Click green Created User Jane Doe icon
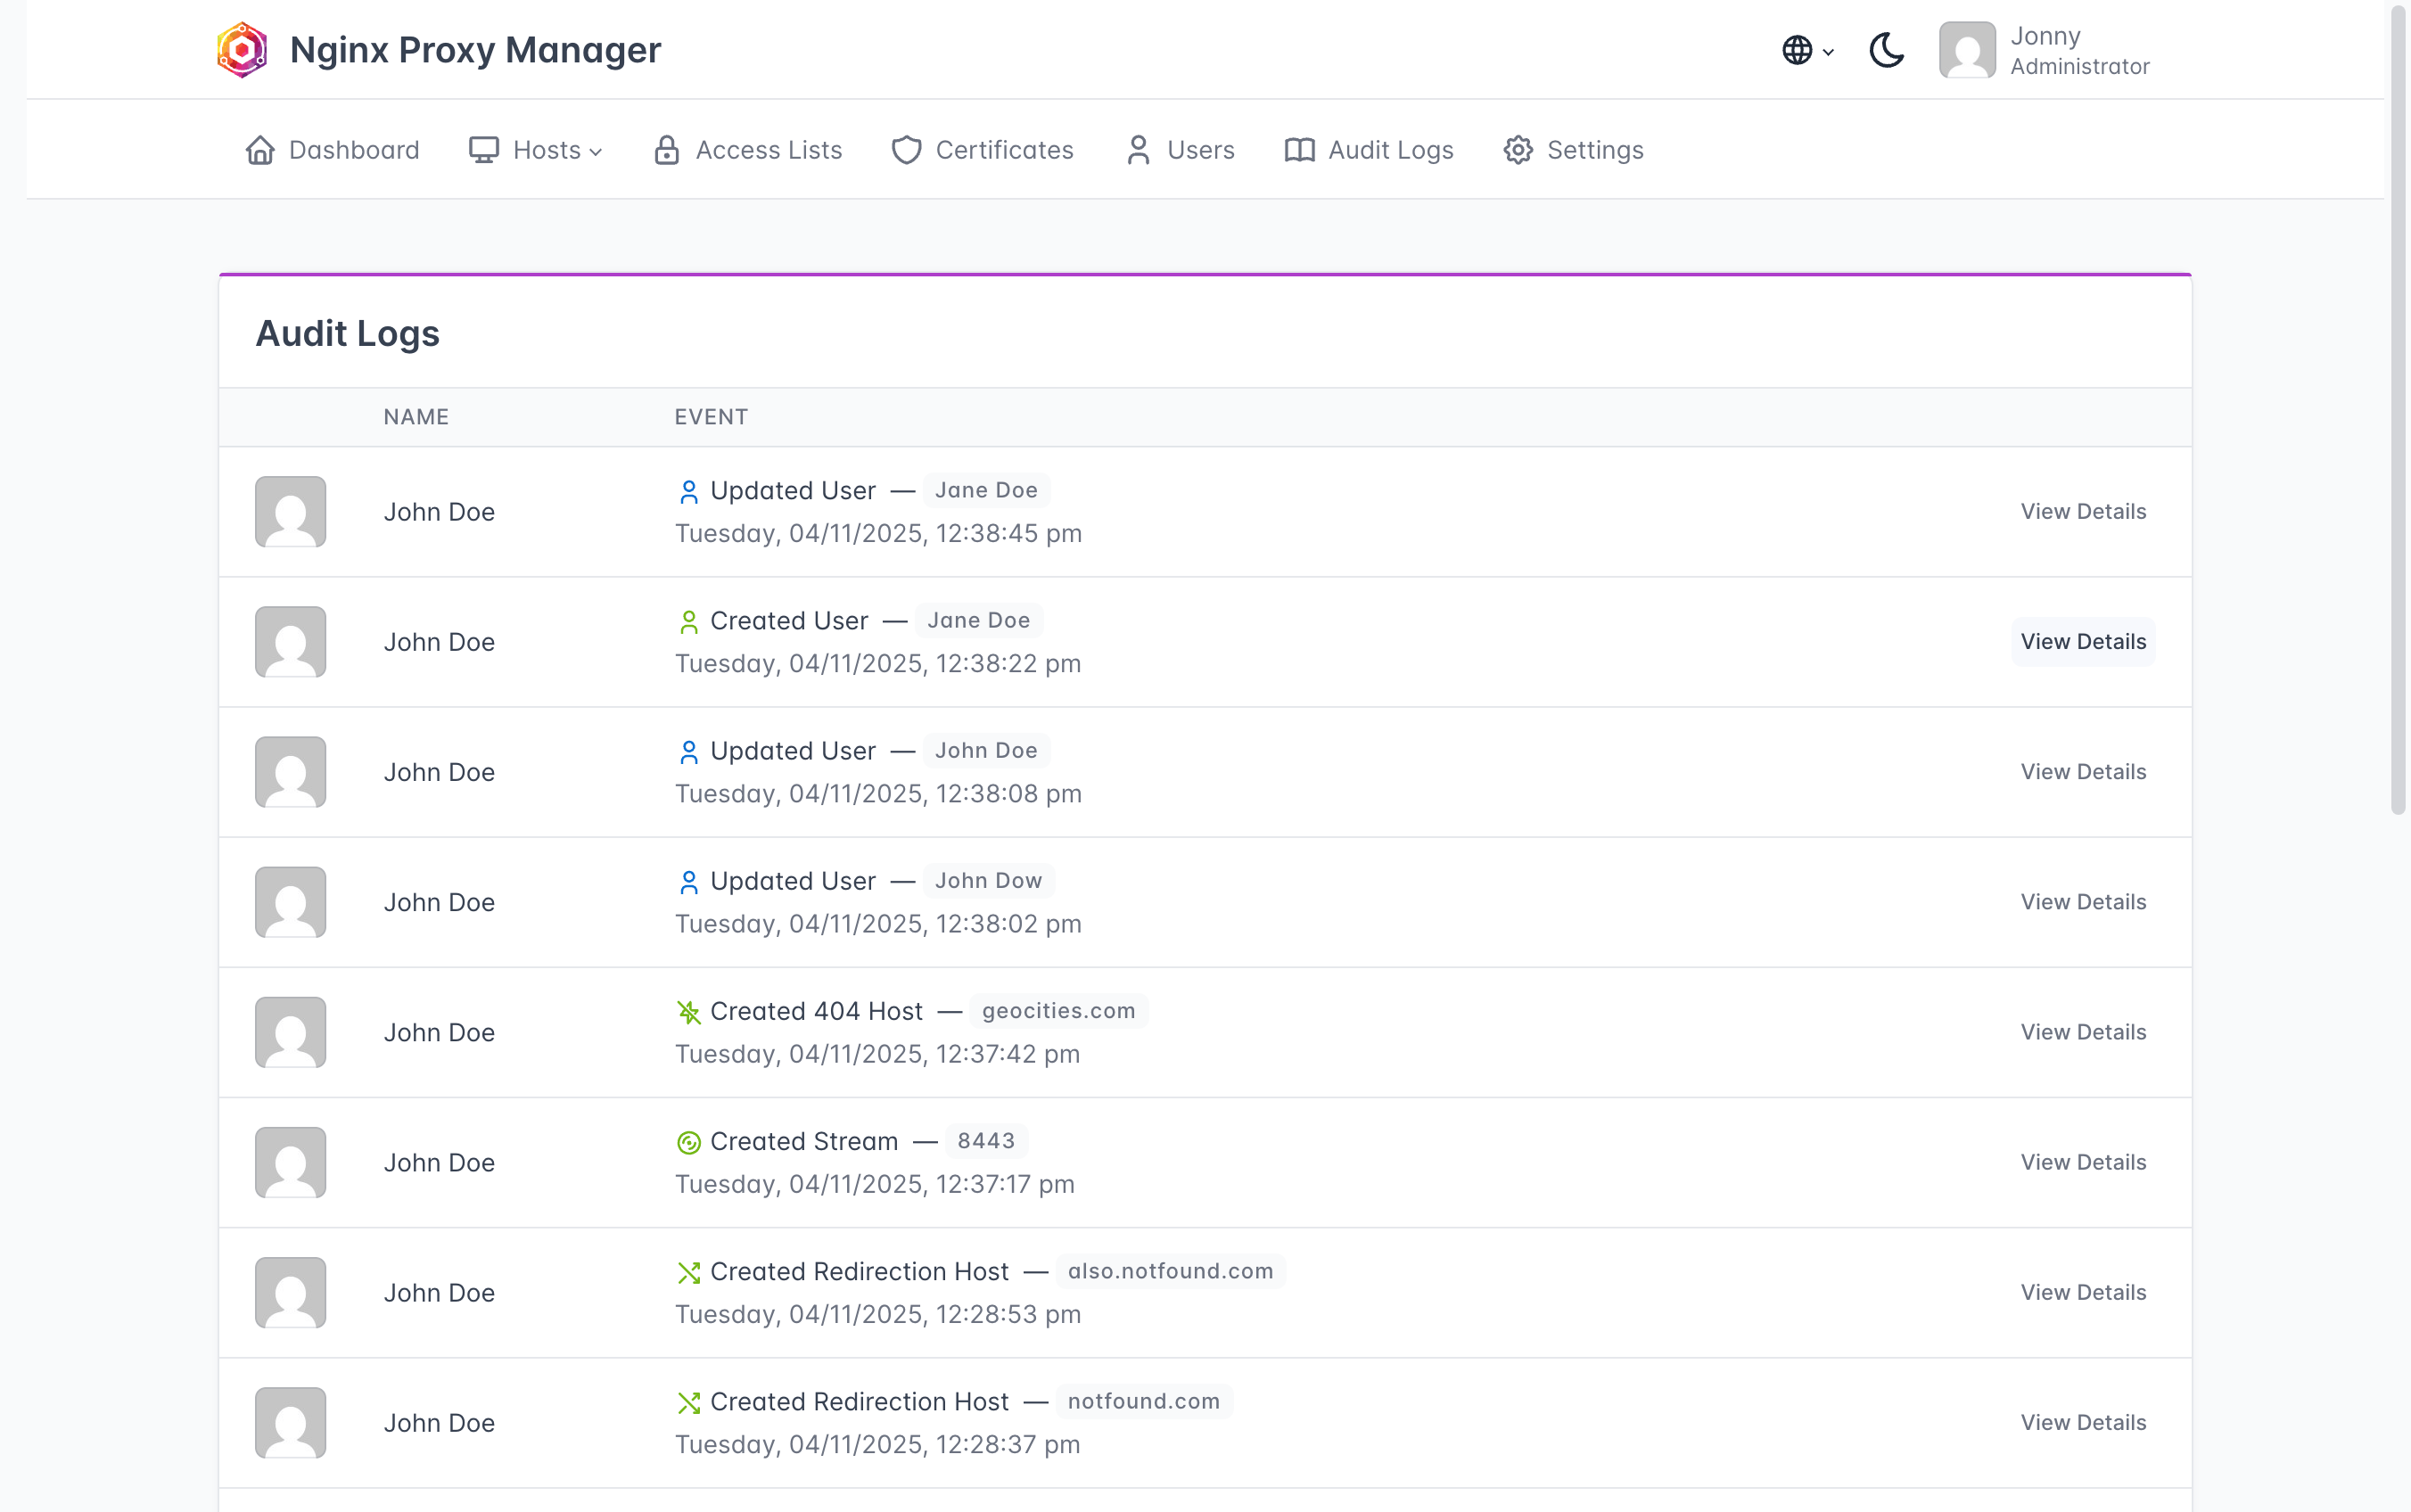 click(688, 622)
